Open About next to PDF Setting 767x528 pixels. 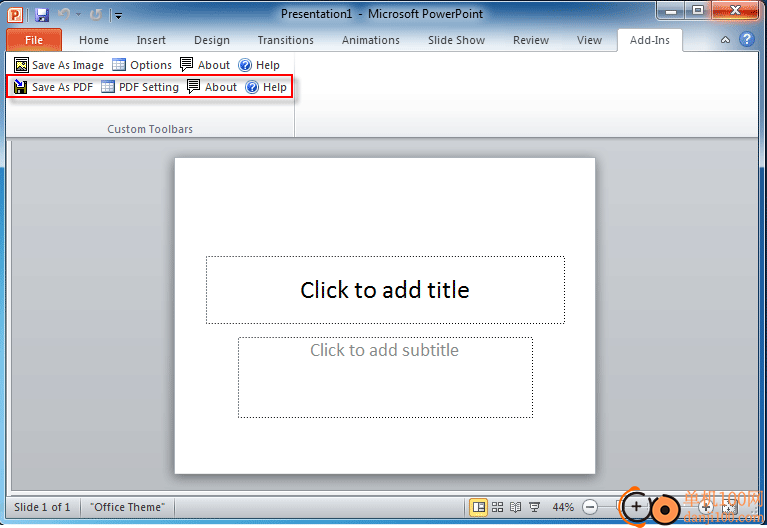point(212,87)
